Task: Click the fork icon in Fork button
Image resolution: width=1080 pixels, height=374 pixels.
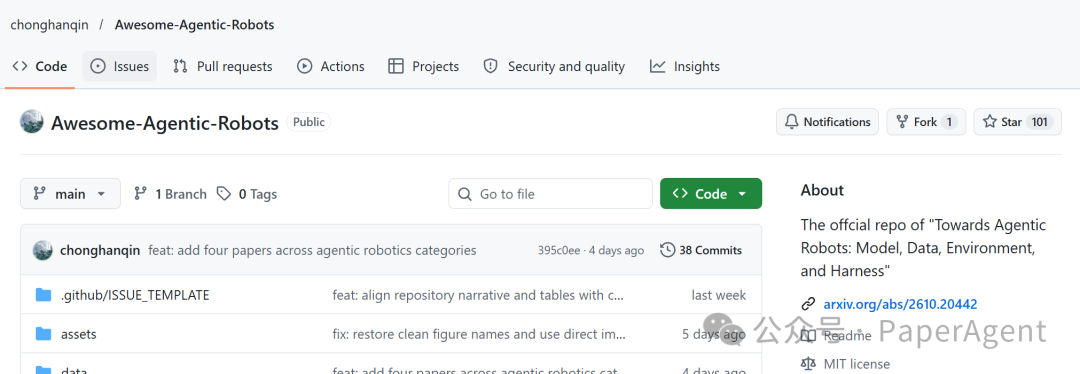Action: 902,122
